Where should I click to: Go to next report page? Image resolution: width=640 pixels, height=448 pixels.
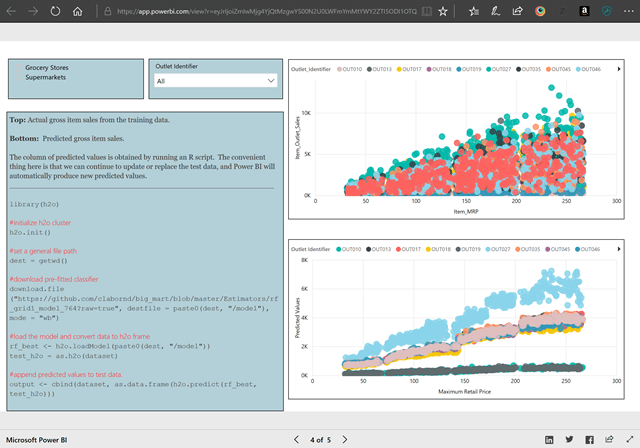(x=344, y=439)
